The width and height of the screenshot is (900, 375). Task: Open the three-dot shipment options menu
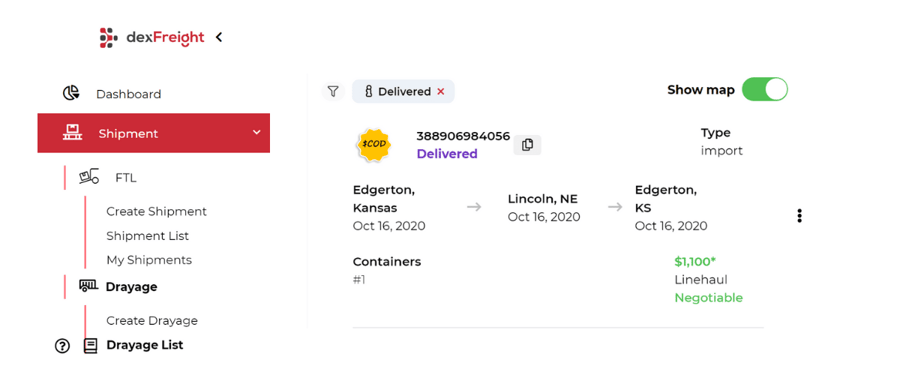pos(799,216)
